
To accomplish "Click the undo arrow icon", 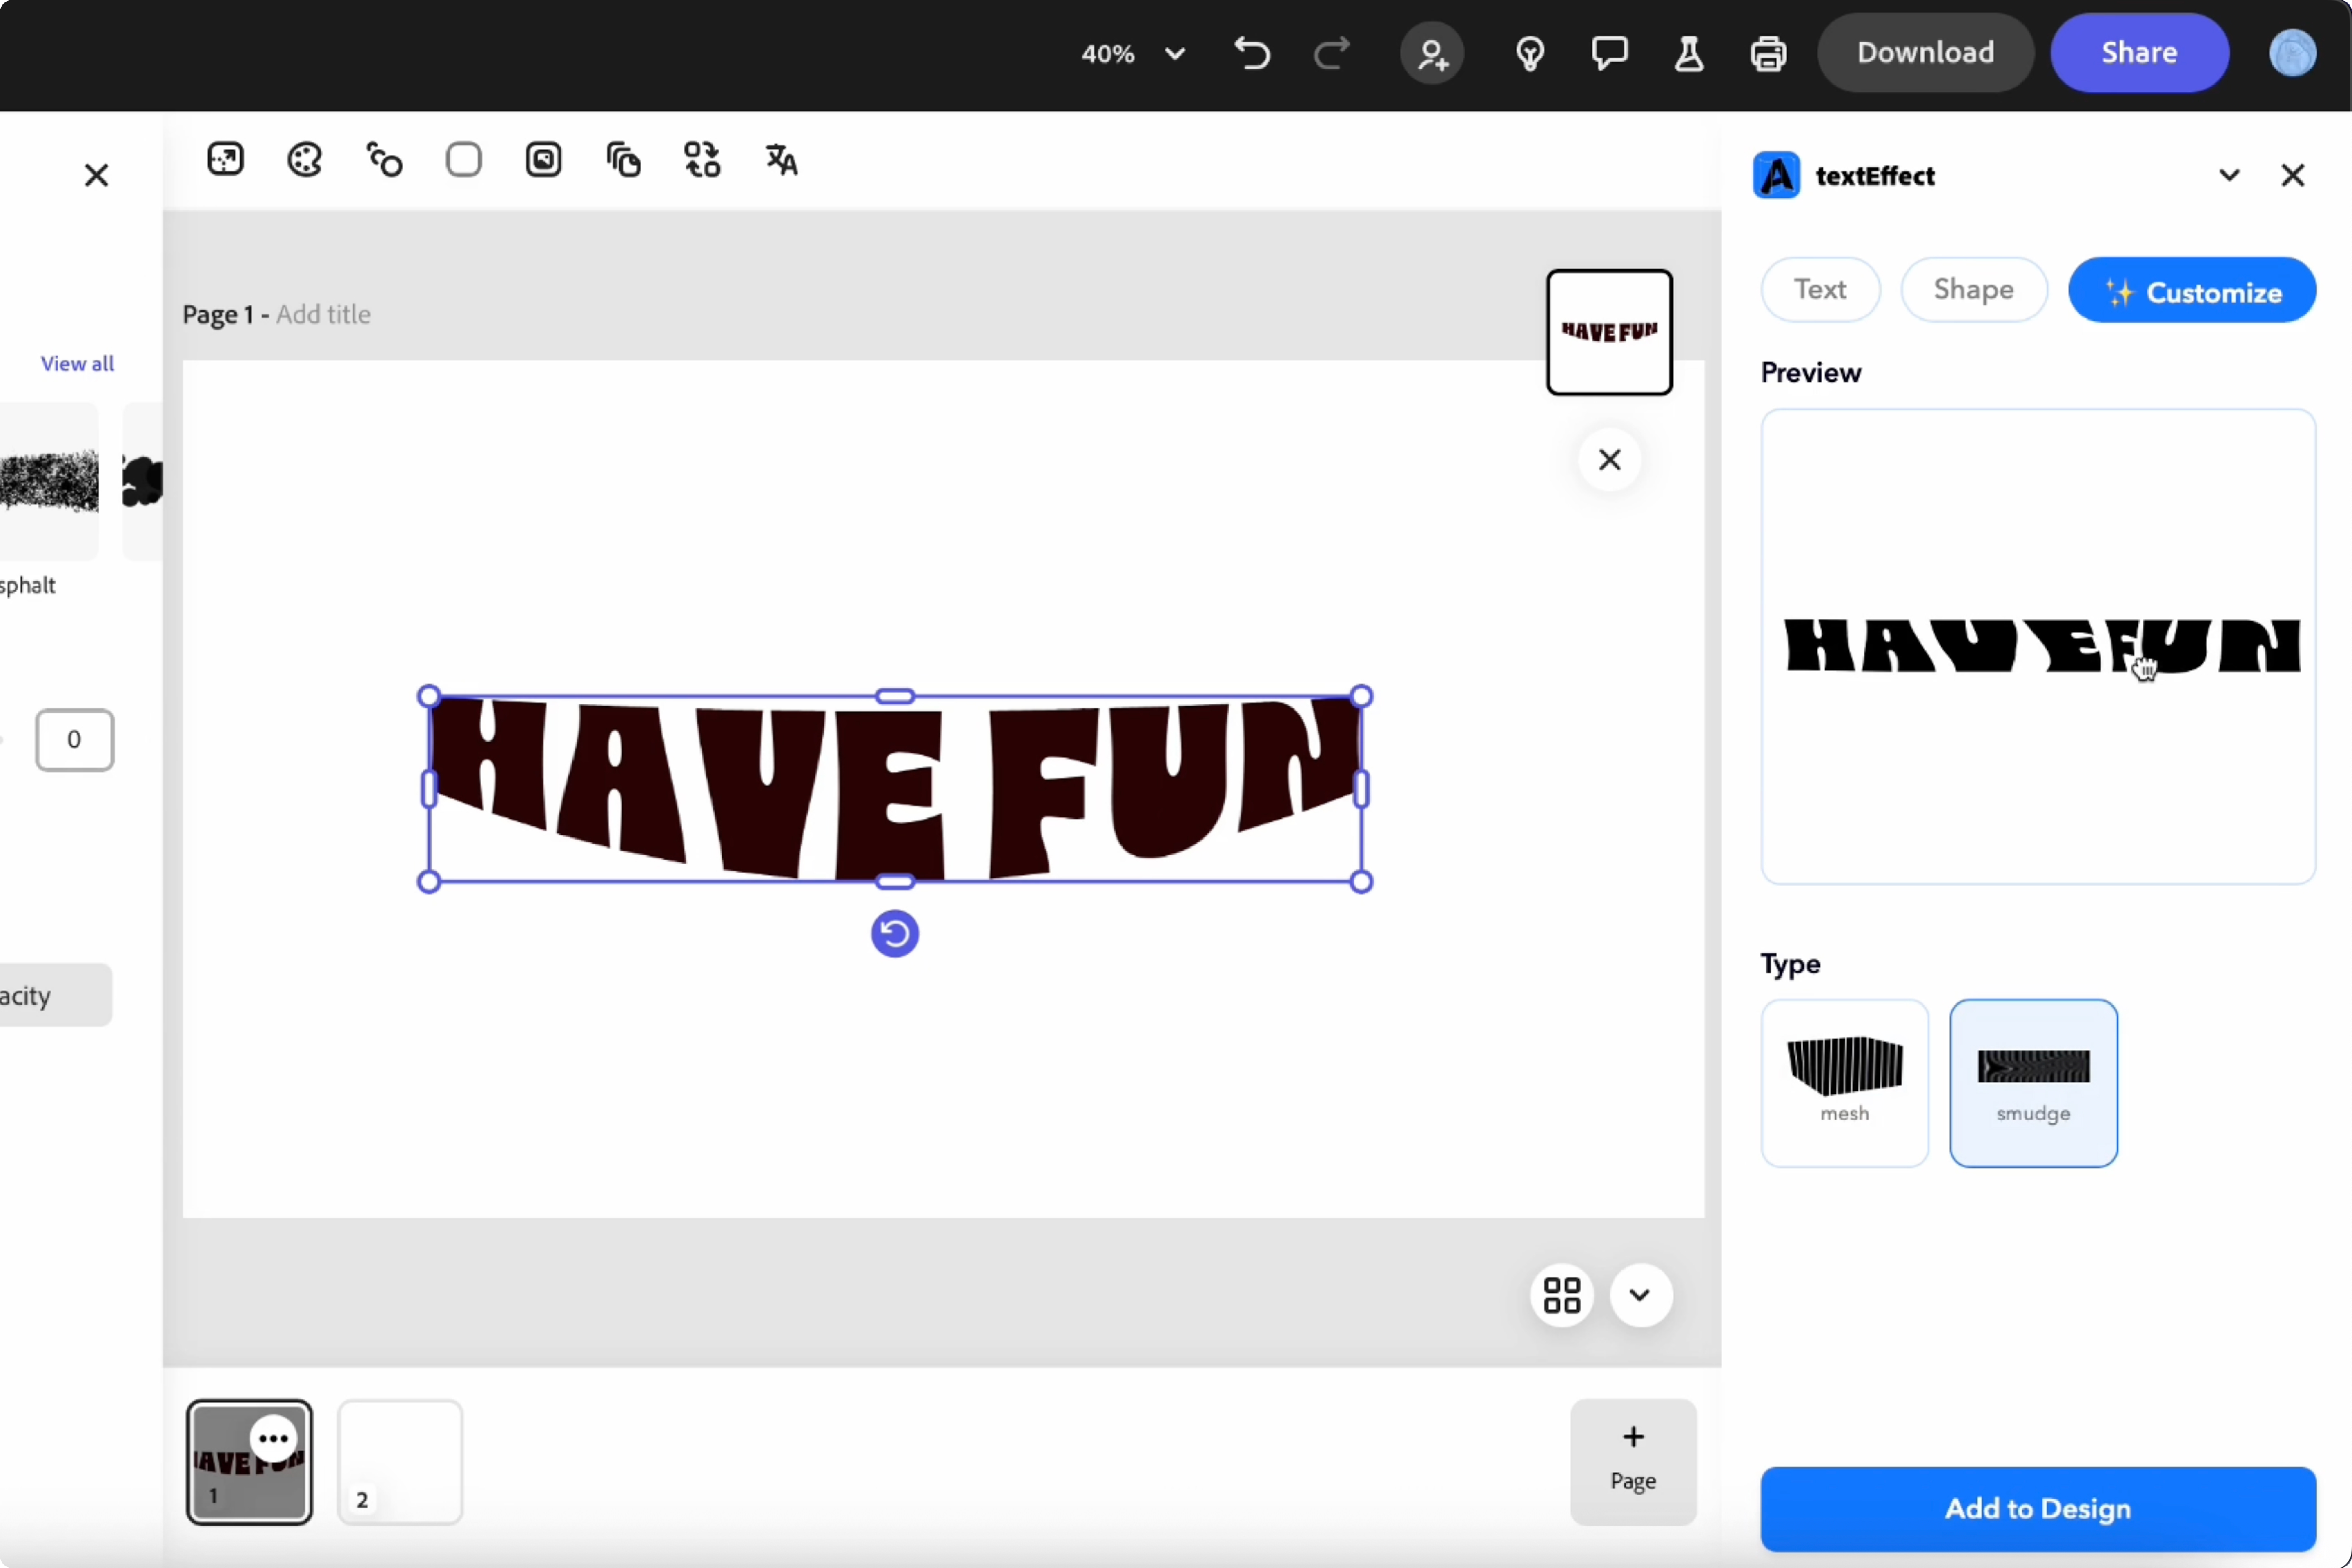I will pos(1252,53).
